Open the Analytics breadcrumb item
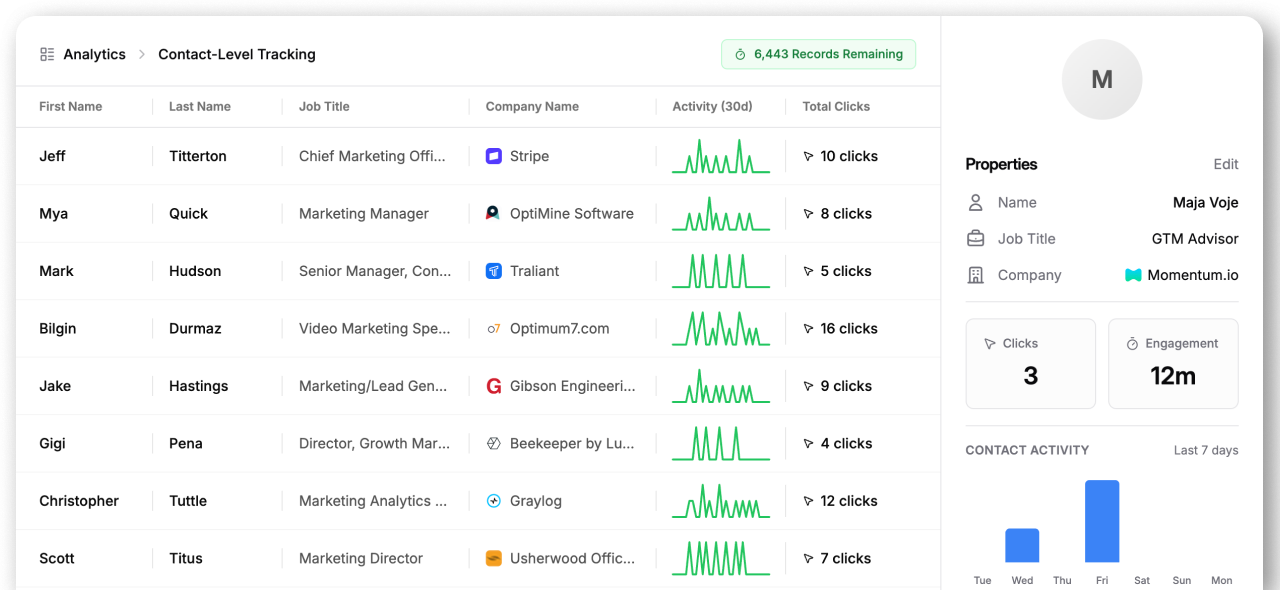This screenshot has height=590, width=1280. 94,54
